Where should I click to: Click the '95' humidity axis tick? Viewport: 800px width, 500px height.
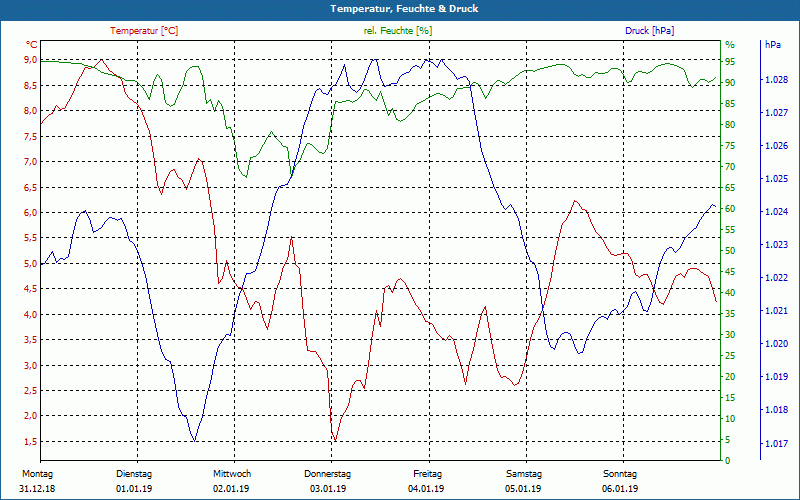730,61
